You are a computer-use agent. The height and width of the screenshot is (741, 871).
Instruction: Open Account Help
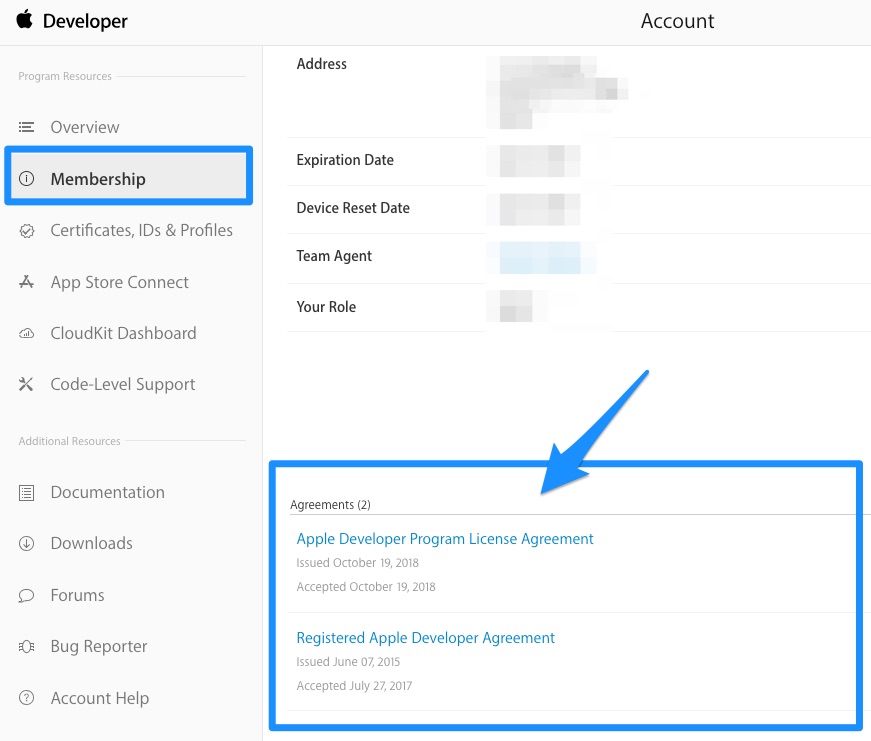click(100, 698)
